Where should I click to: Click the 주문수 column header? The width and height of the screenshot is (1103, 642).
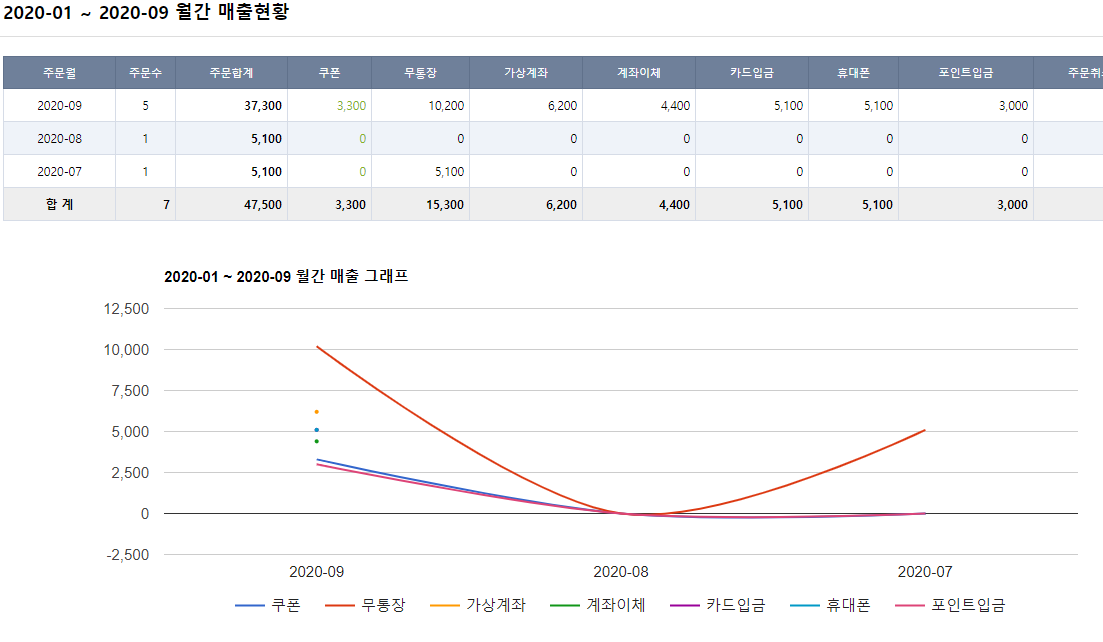[145, 73]
